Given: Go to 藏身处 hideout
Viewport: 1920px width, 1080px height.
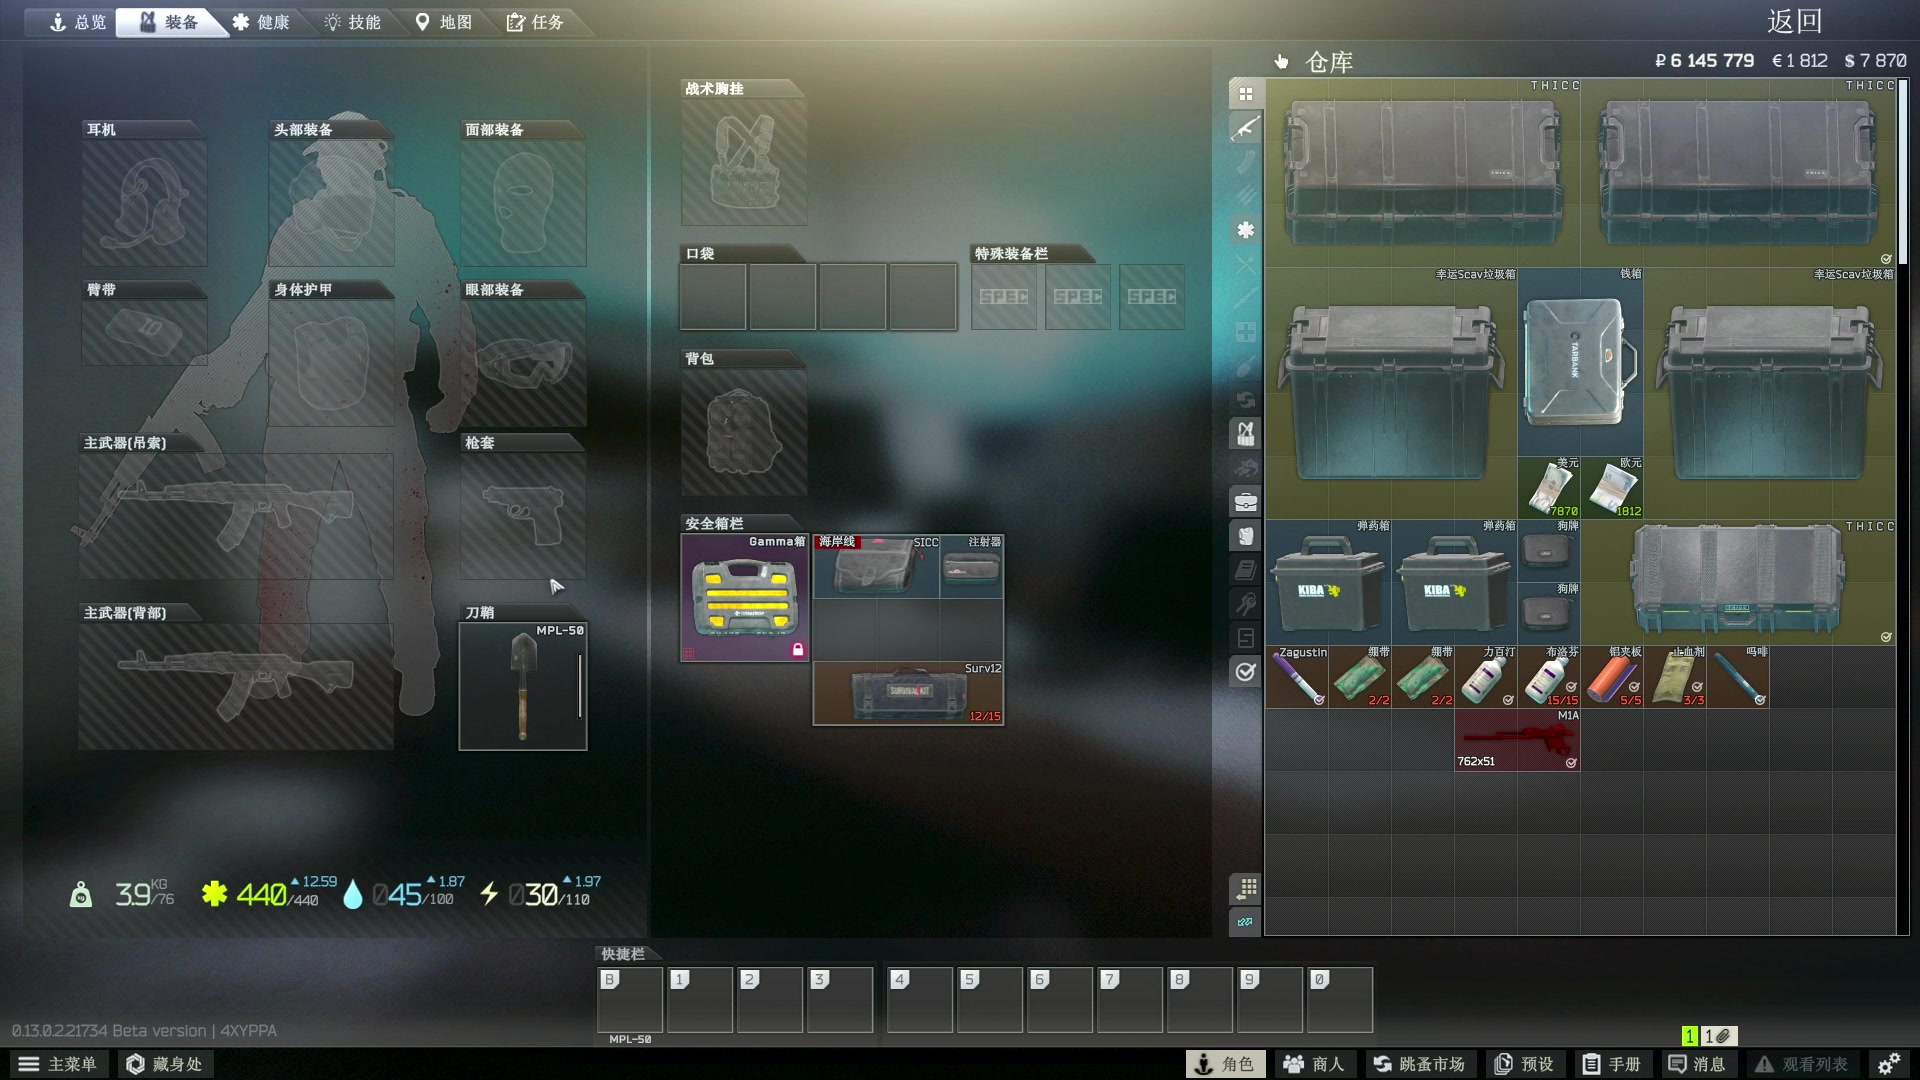Looking at the screenshot, I should coord(165,1064).
